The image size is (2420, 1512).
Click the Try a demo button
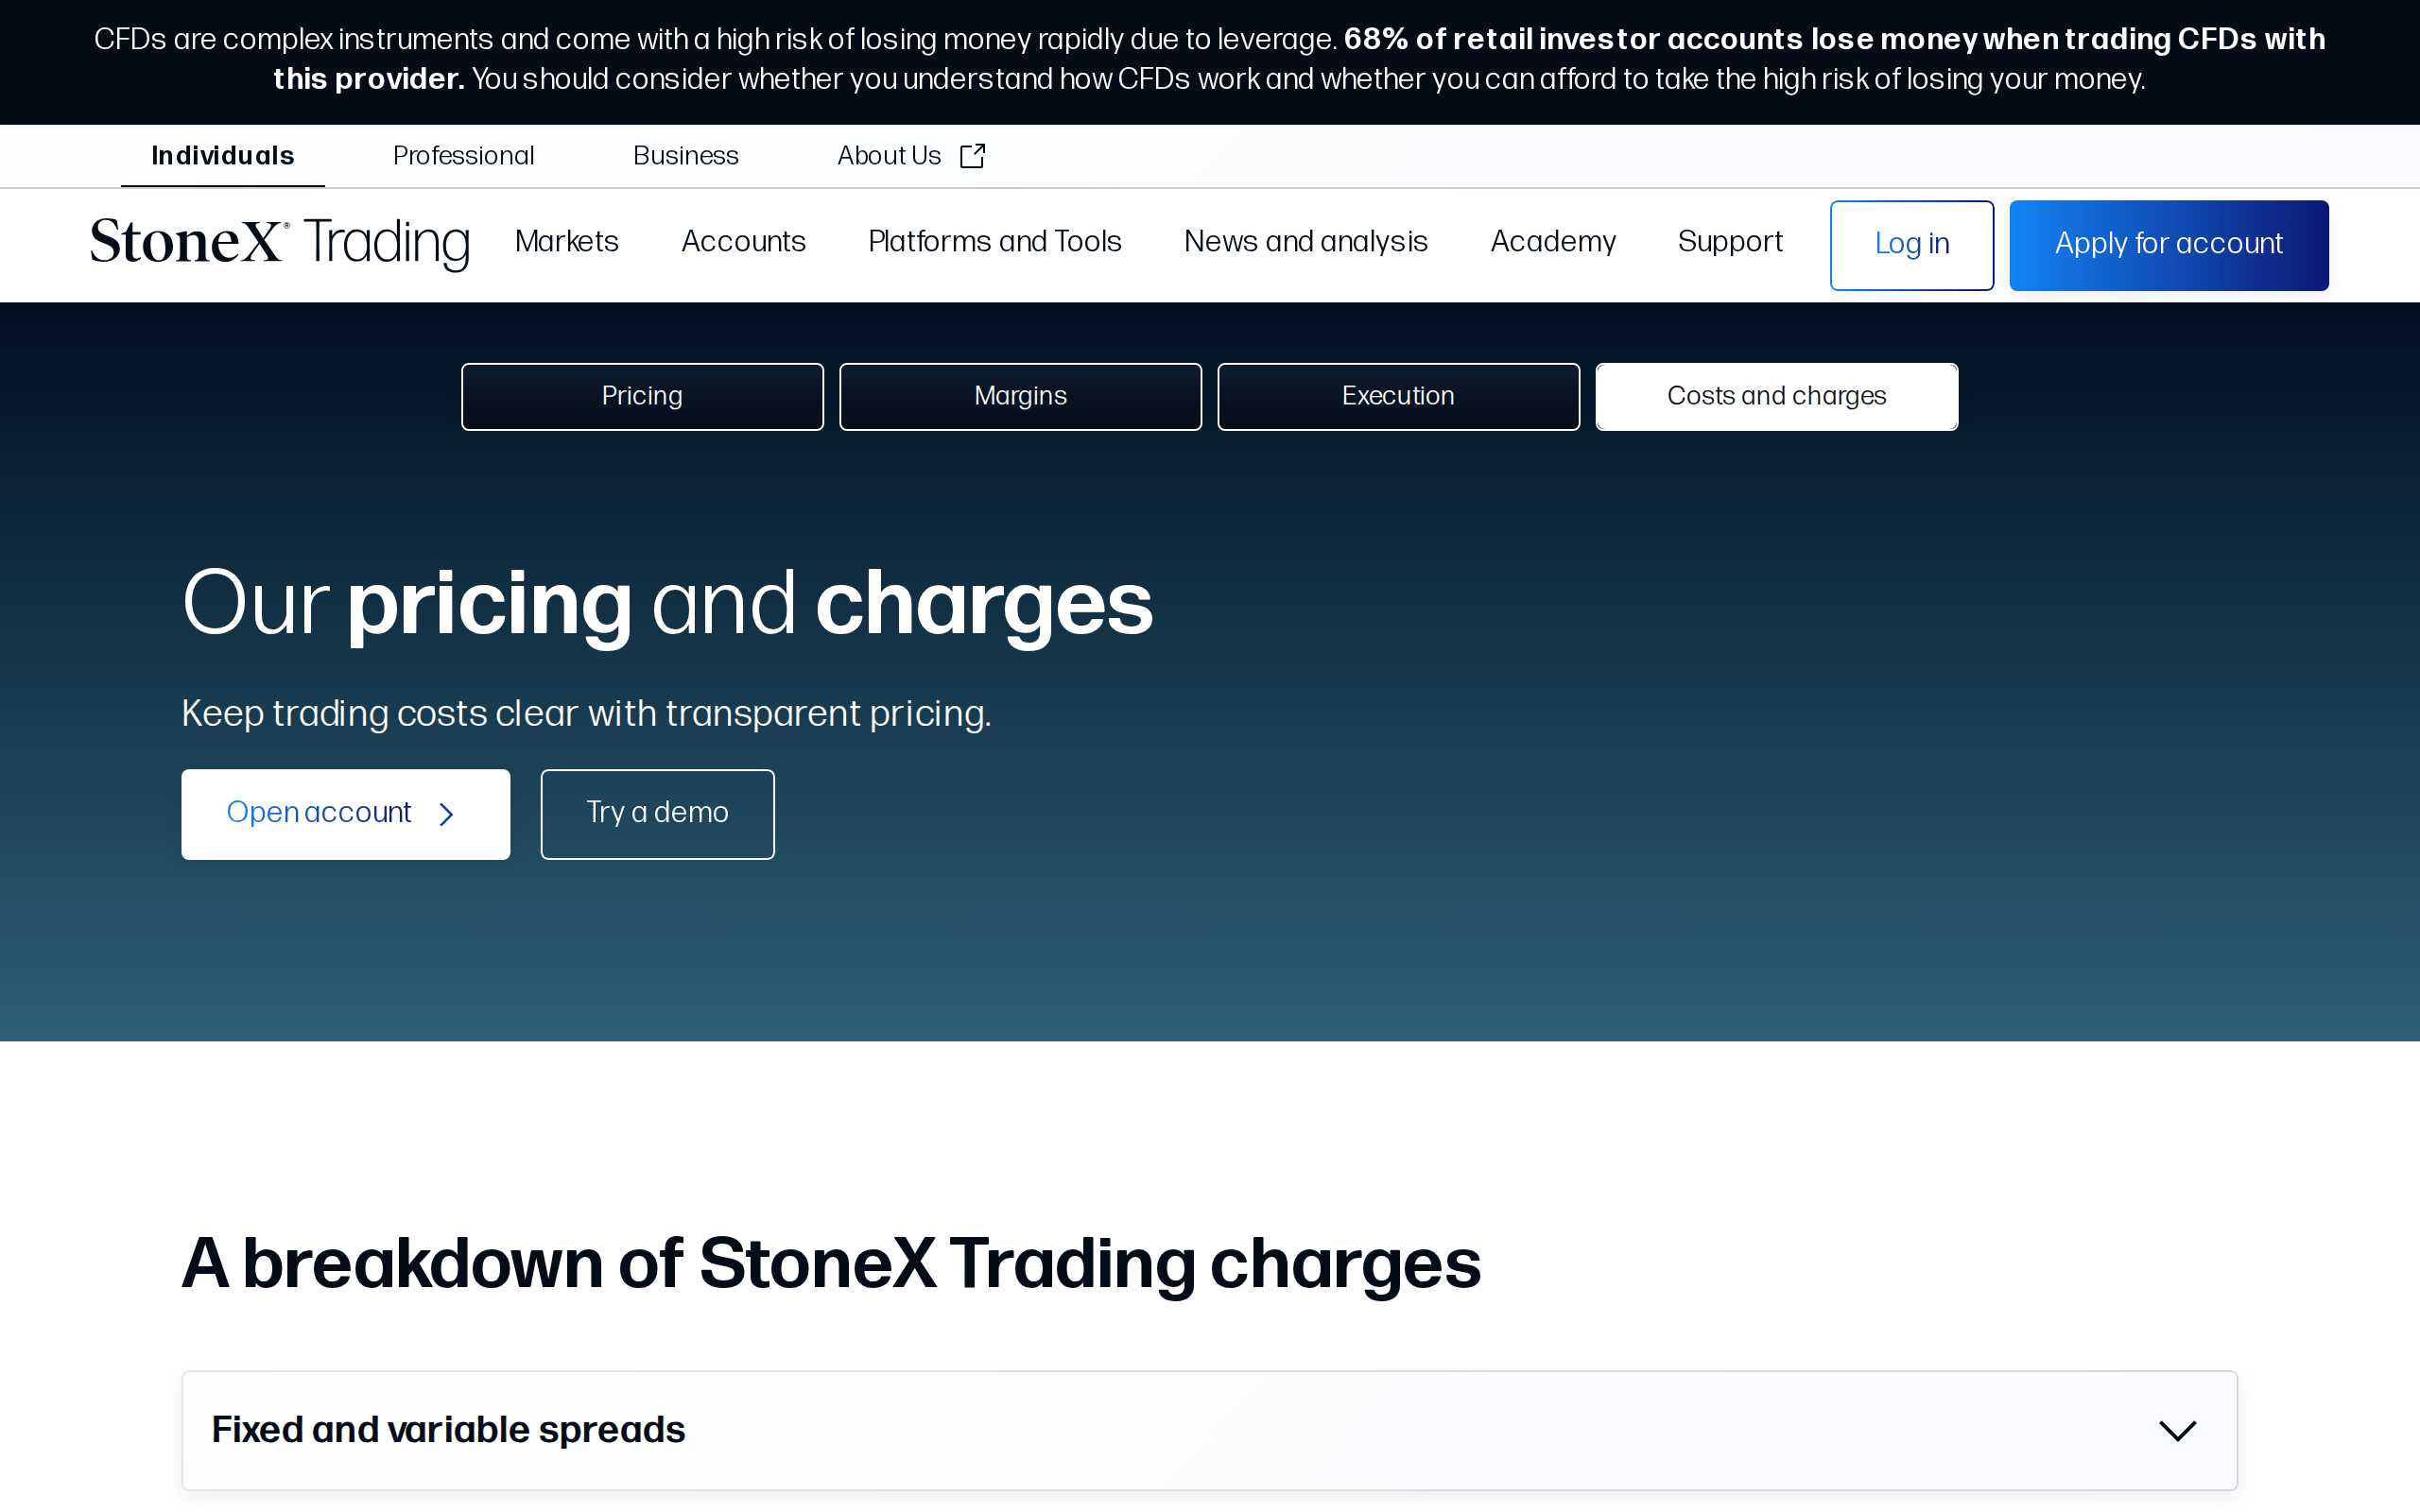pyautogui.click(x=657, y=814)
